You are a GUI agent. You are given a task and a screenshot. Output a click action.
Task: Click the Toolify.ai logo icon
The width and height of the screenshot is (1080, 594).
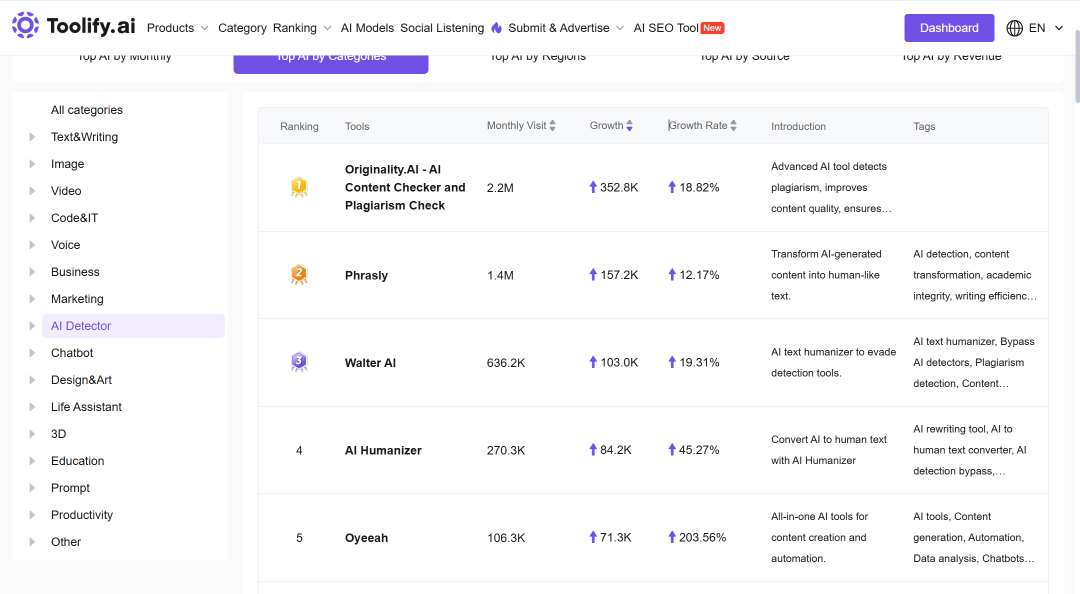click(25, 25)
